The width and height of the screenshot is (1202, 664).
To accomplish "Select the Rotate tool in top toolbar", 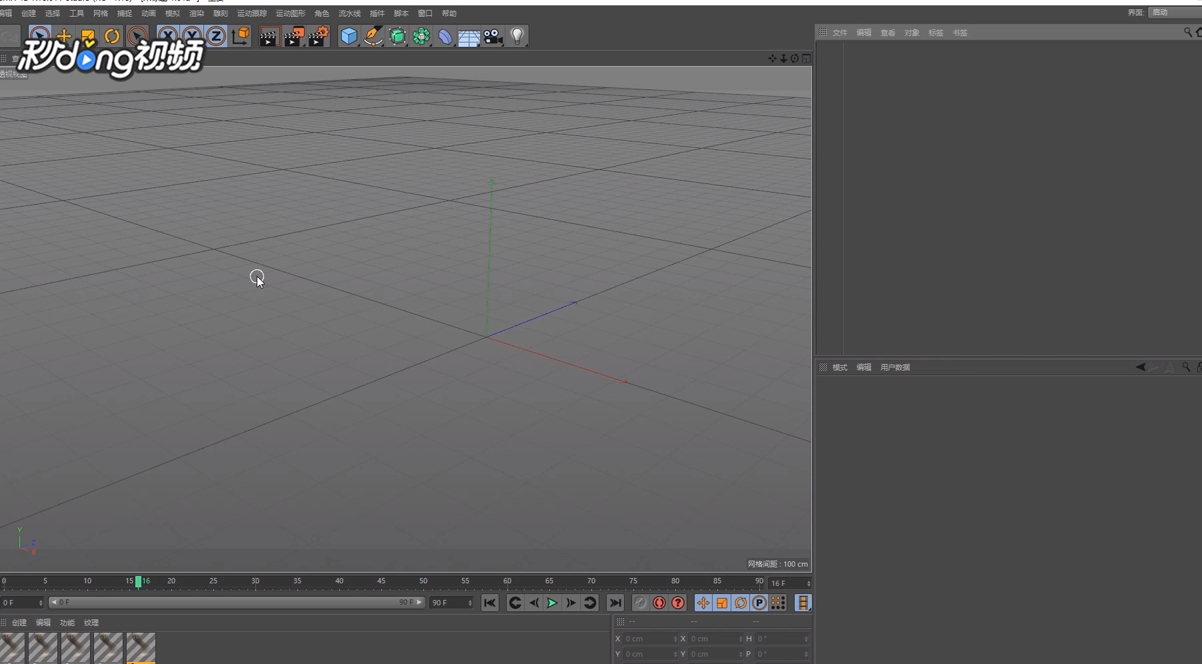I will [x=112, y=36].
